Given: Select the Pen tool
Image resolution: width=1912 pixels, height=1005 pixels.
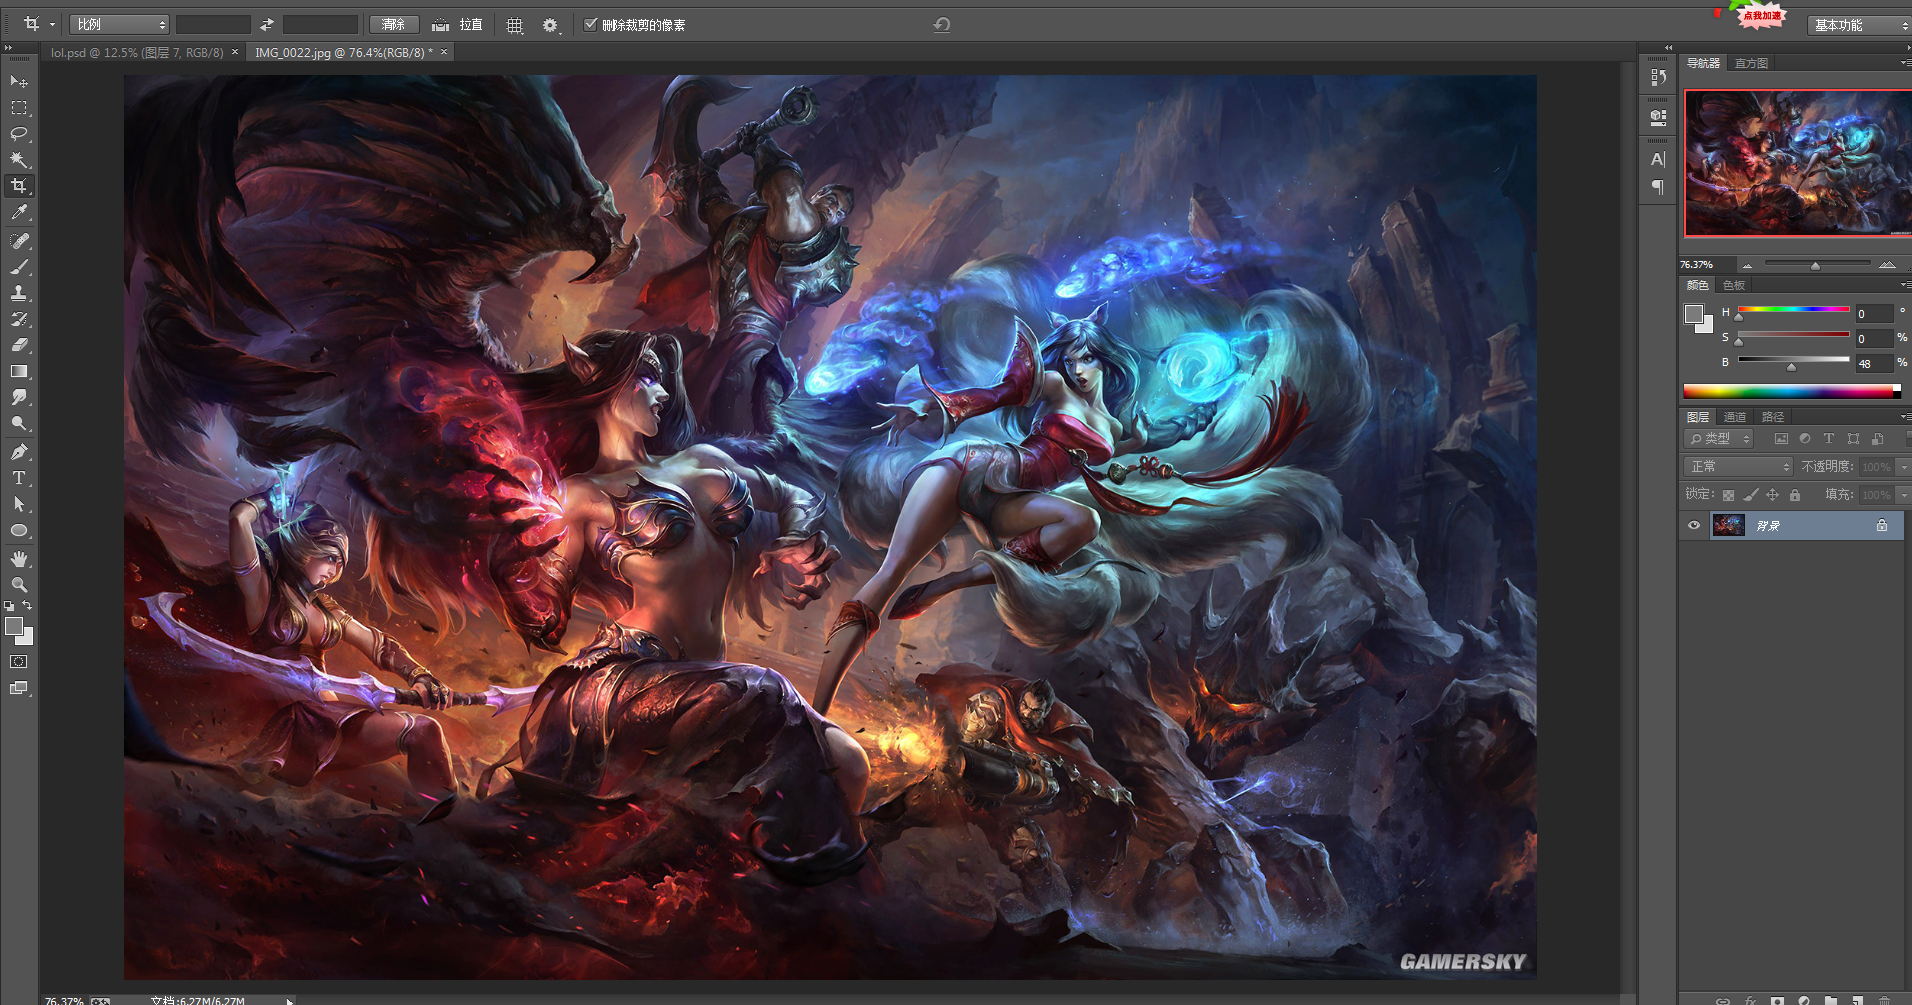Looking at the screenshot, I should [19, 452].
